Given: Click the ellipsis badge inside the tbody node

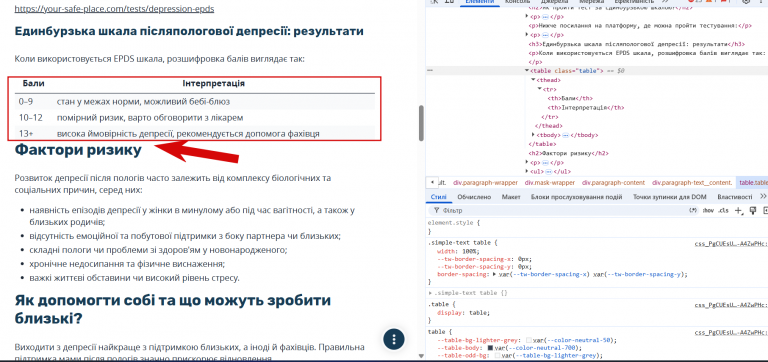Looking at the screenshot, I should 565,135.
